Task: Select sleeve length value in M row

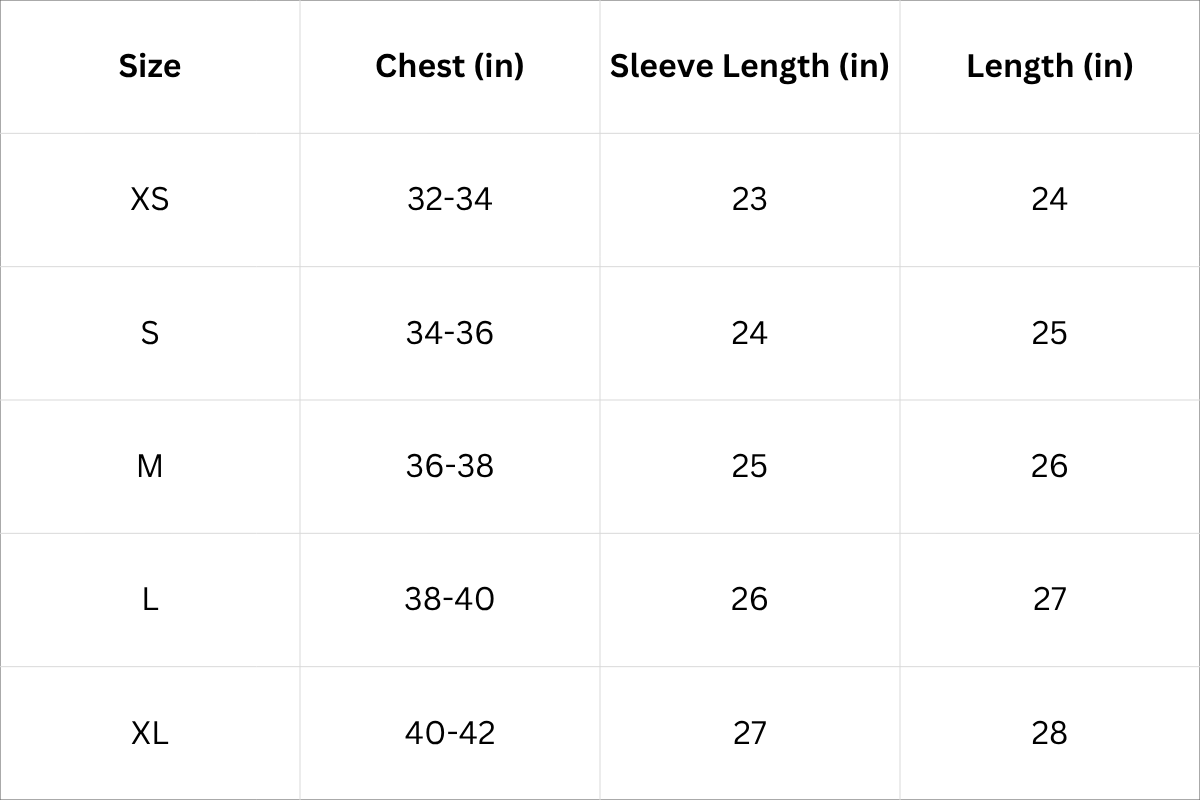Action: coord(749,466)
